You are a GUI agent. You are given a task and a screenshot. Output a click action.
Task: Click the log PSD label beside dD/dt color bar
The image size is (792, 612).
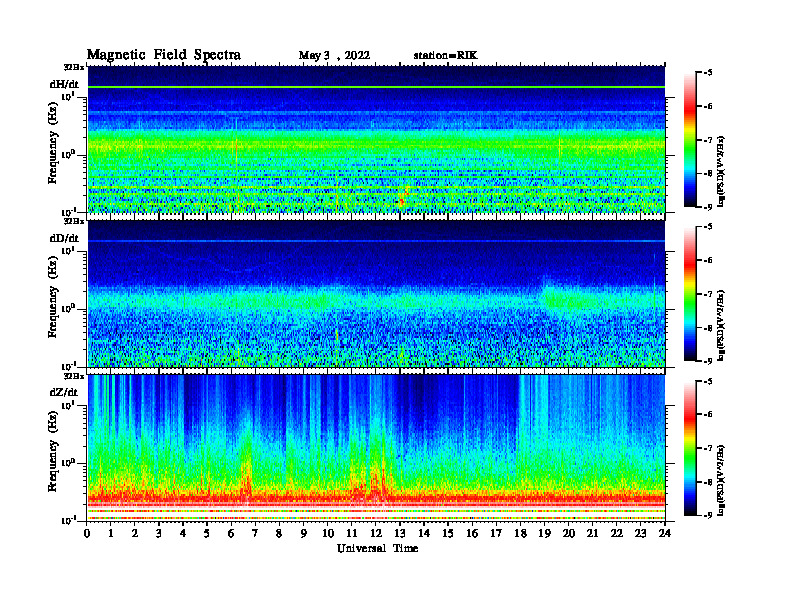pos(722,325)
